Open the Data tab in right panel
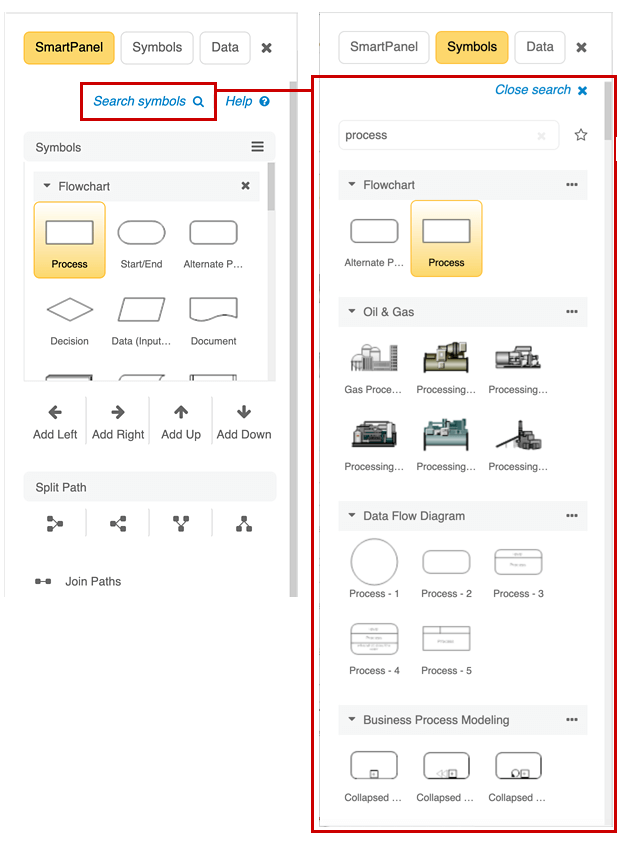Viewport: 621px width, 846px height. [x=540, y=47]
